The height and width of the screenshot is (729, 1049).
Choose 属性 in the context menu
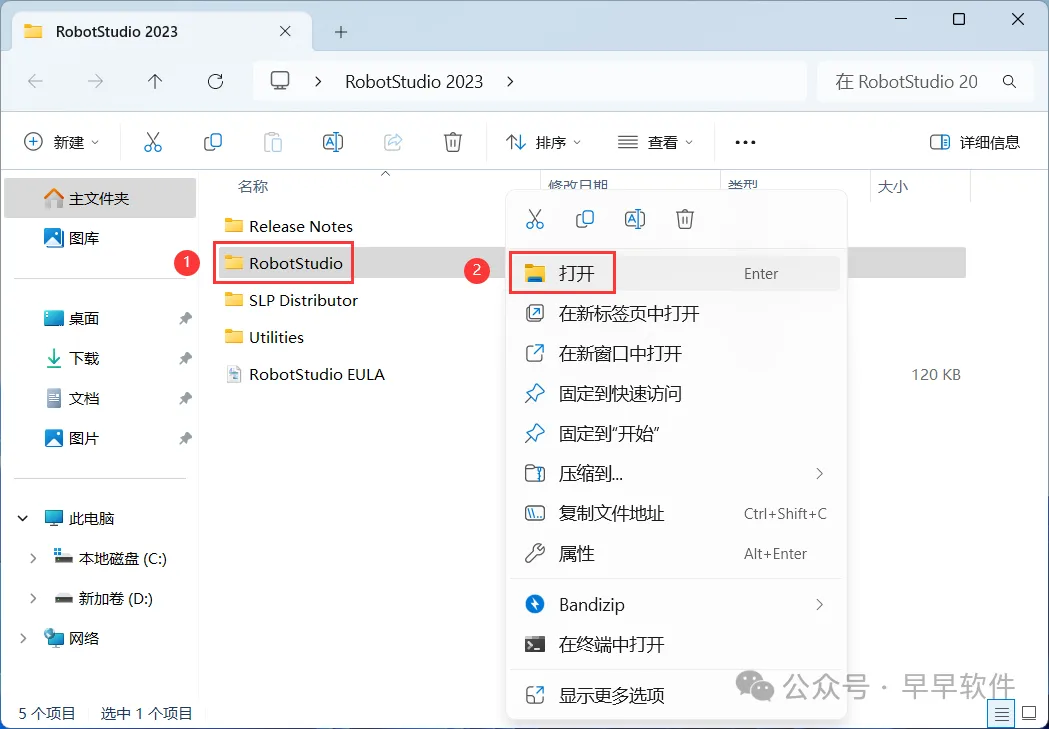click(674, 554)
